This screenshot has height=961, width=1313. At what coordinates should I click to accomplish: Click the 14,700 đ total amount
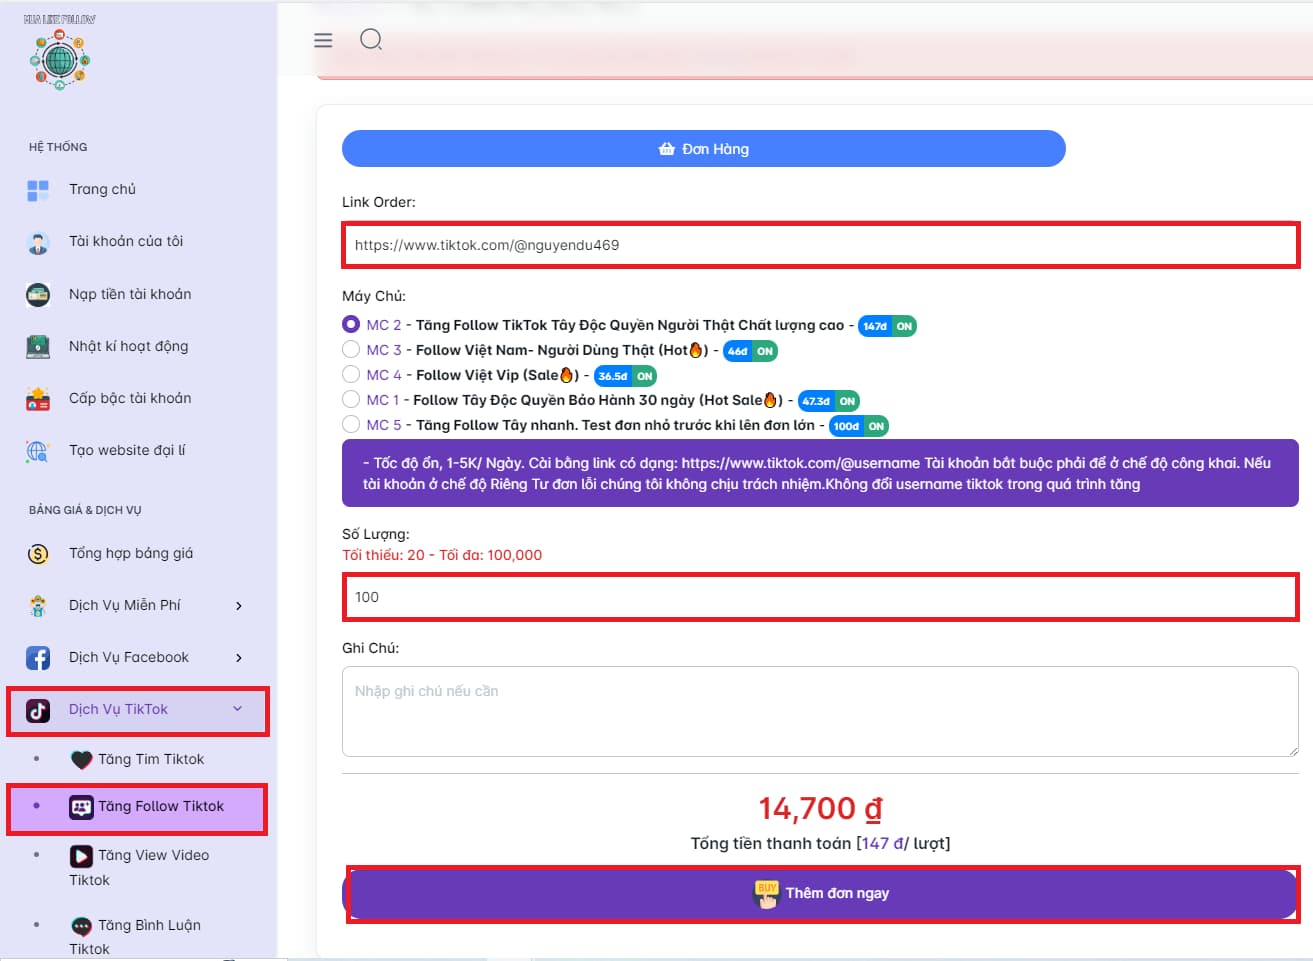point(820,808)
